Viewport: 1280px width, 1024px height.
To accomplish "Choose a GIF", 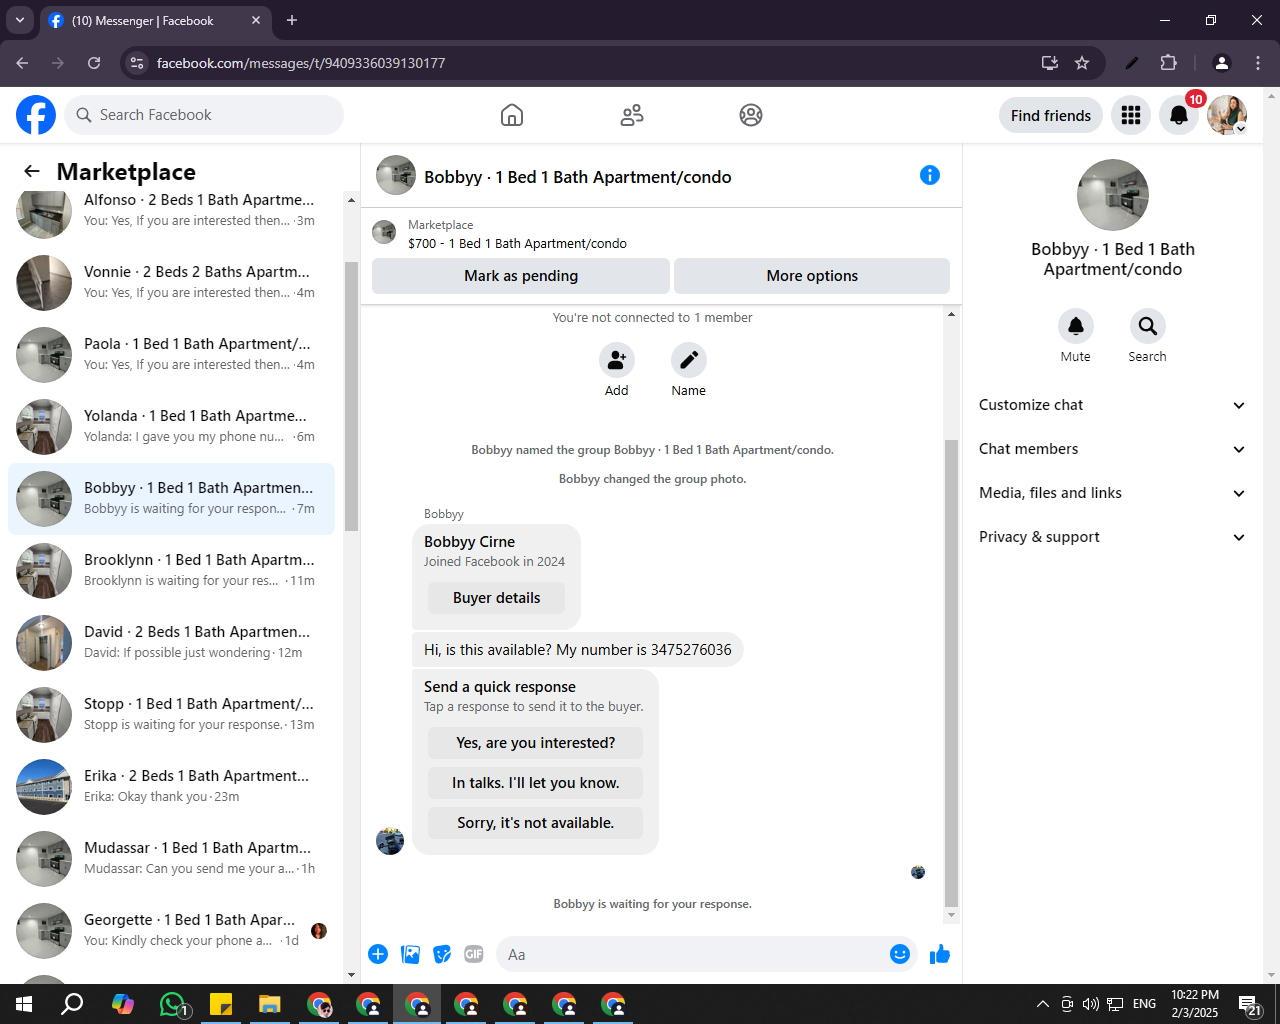I will pos(474,954).
